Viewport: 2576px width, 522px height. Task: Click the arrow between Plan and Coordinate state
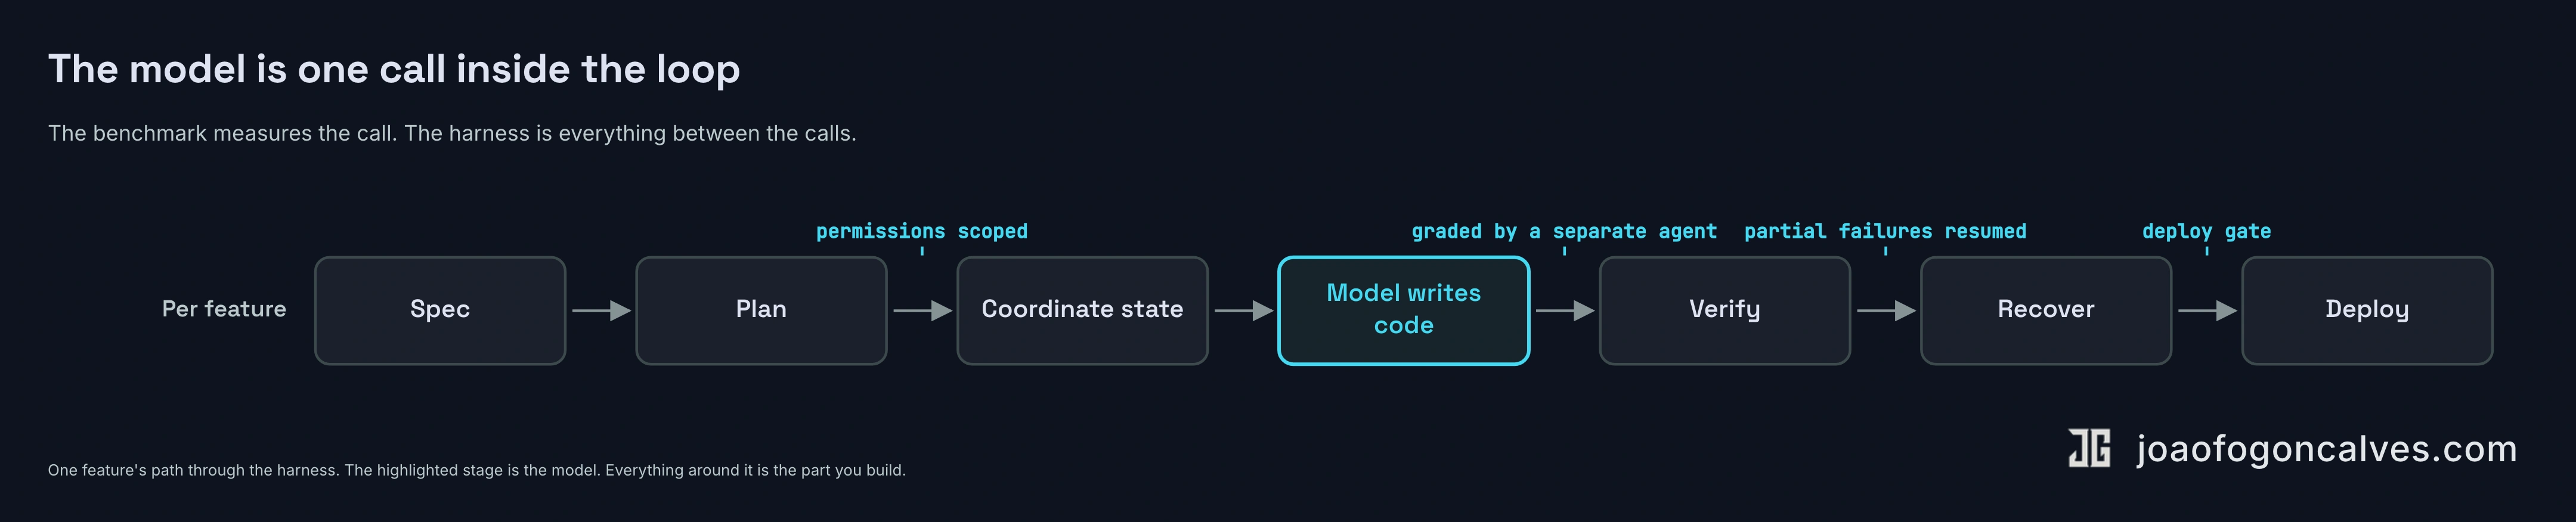point(922,311)
